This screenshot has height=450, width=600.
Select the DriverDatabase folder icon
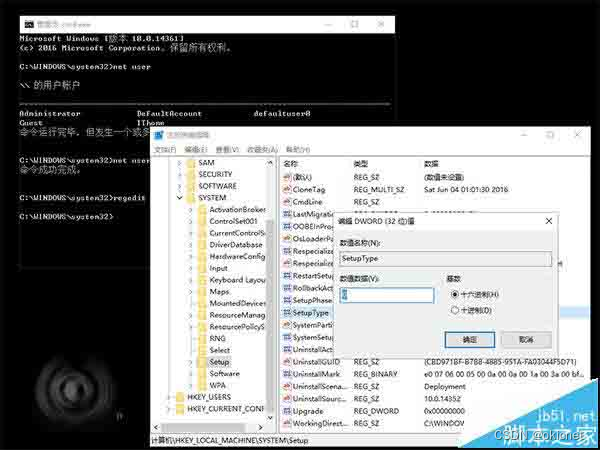(x=202, y=245)
